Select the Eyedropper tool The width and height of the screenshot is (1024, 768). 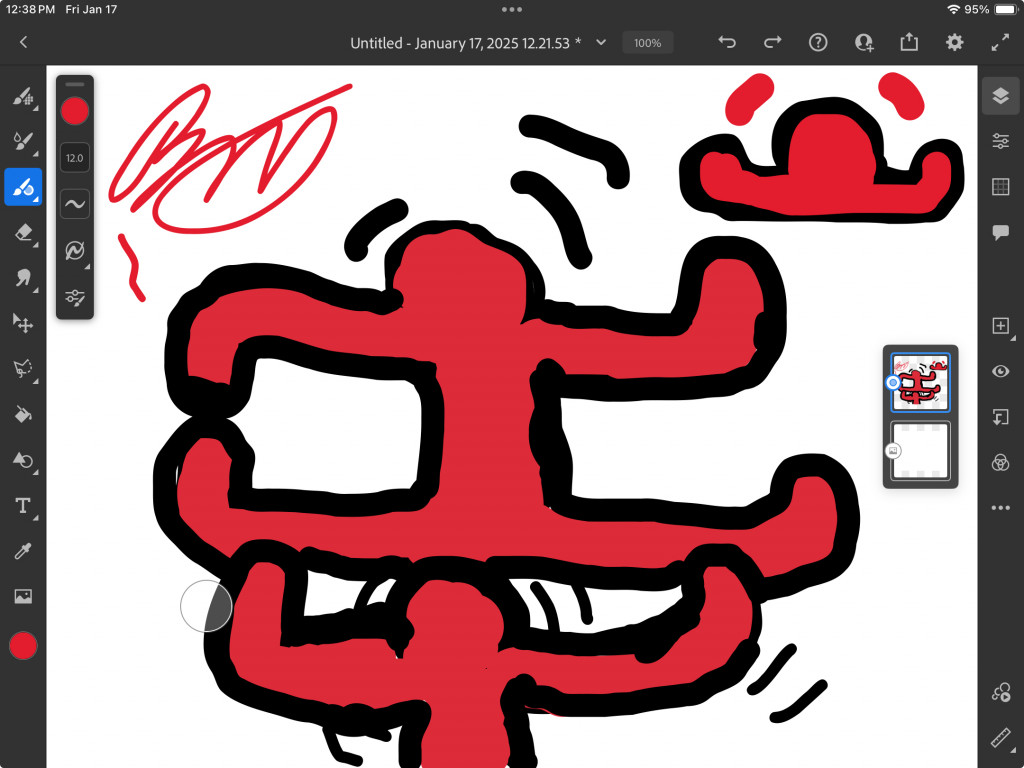point(22,551)
